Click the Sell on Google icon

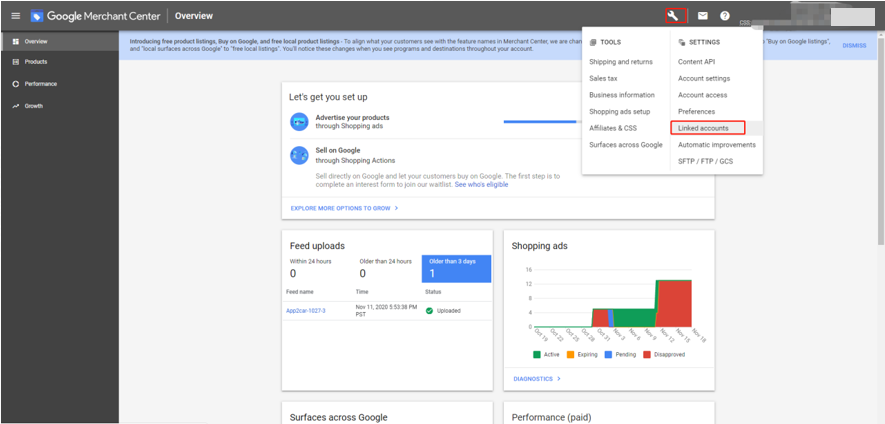[299, 155]
